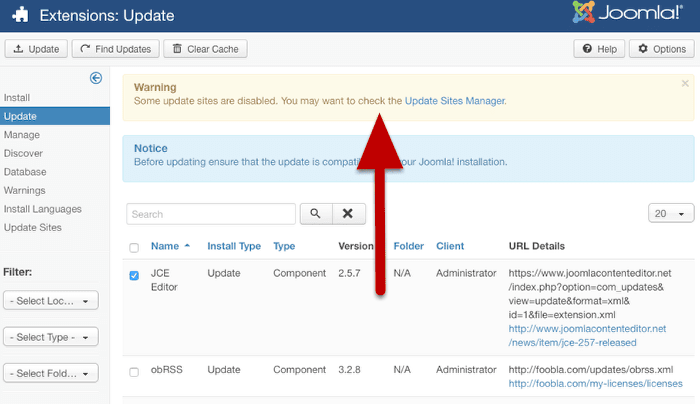
Task: Click Clear Cache button
Action: 205,49
